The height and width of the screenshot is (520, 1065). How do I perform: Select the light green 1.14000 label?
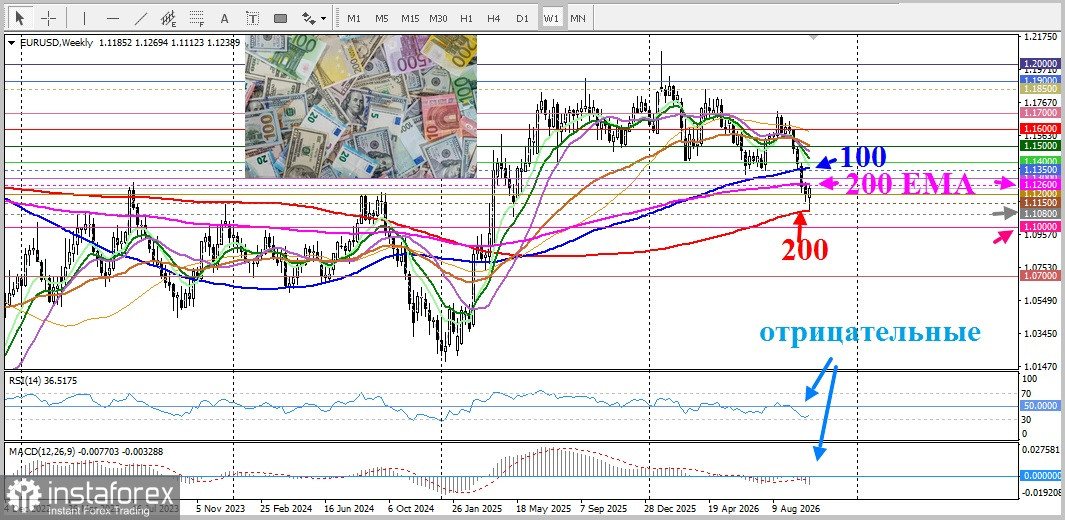[x=1039, y=161]
